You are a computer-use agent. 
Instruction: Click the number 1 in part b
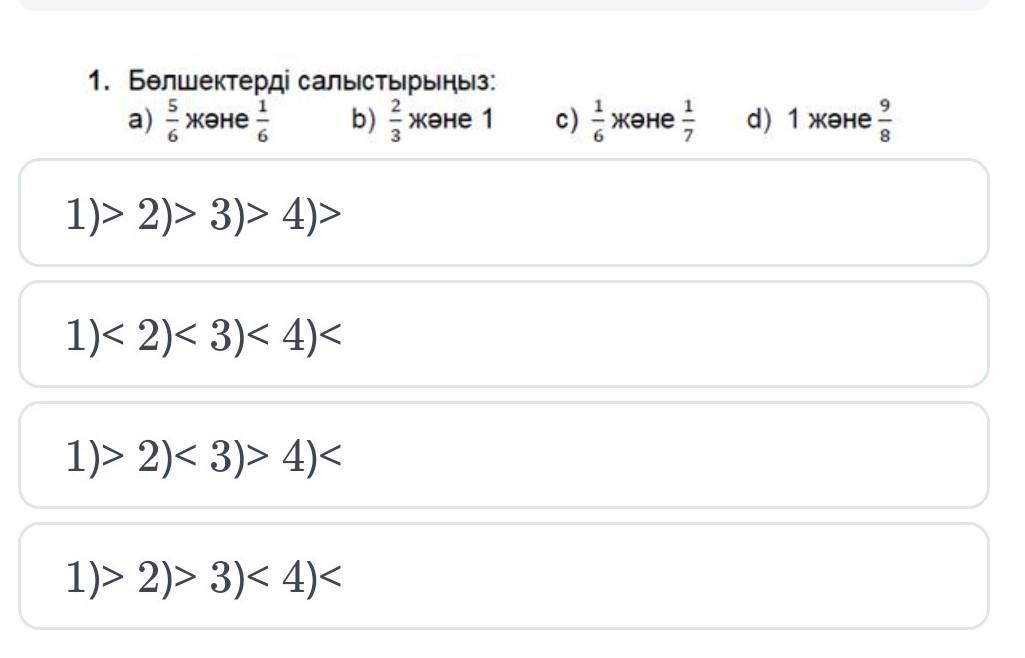click(x=486, y=119)
